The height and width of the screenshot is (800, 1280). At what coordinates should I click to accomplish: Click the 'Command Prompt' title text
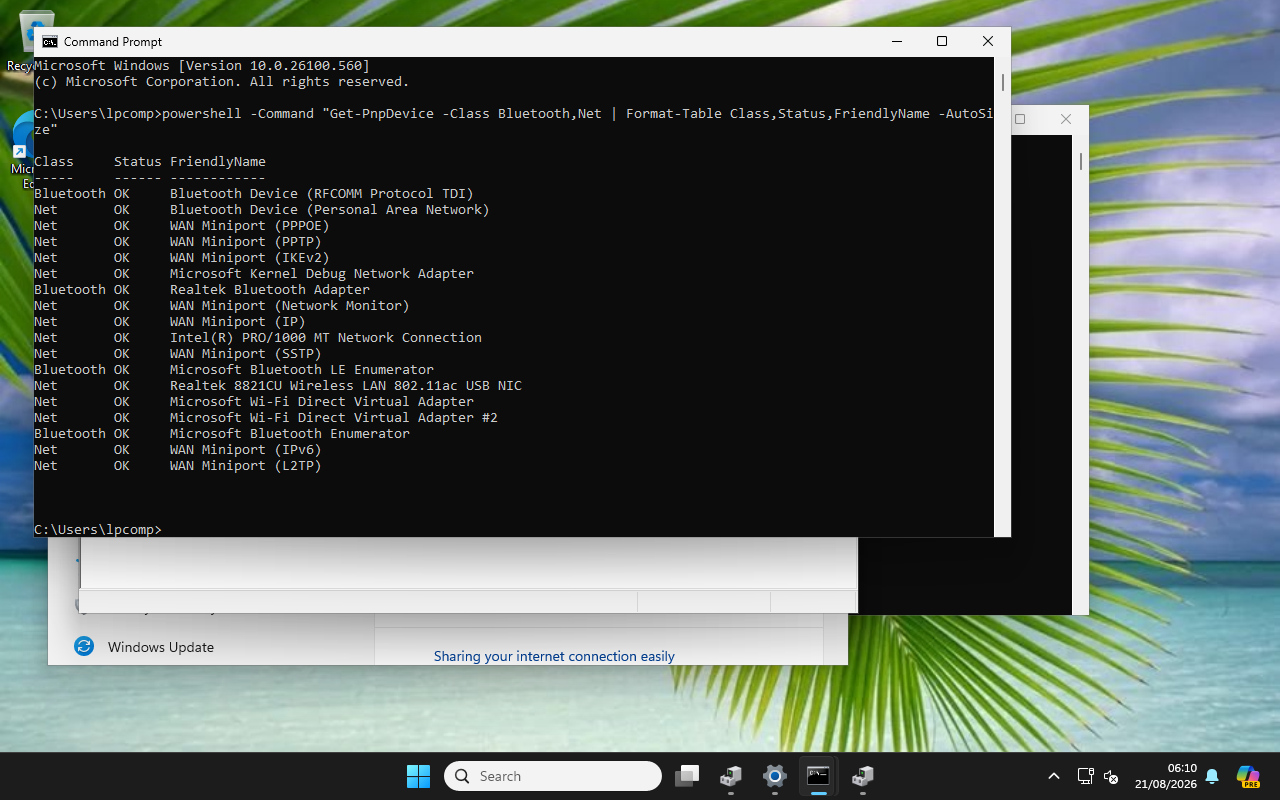pyautogui.click(x=113, y=41)
